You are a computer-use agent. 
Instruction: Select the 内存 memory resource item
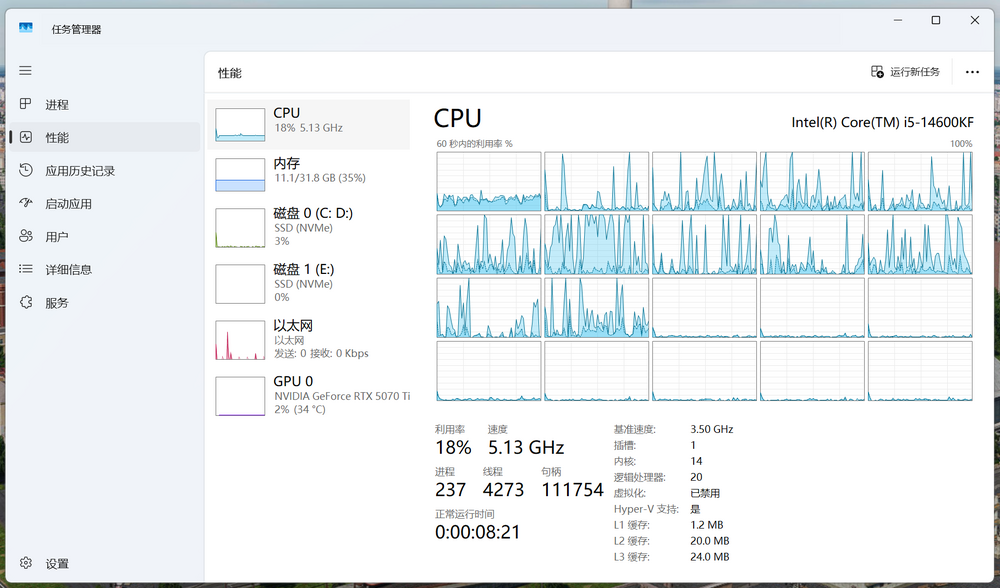(x=309, y=174)
